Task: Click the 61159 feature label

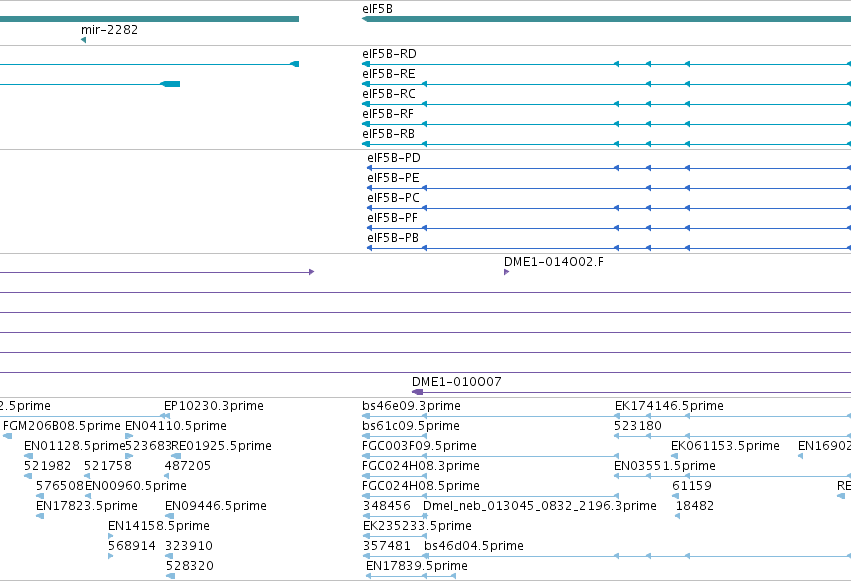Action: 692,486
